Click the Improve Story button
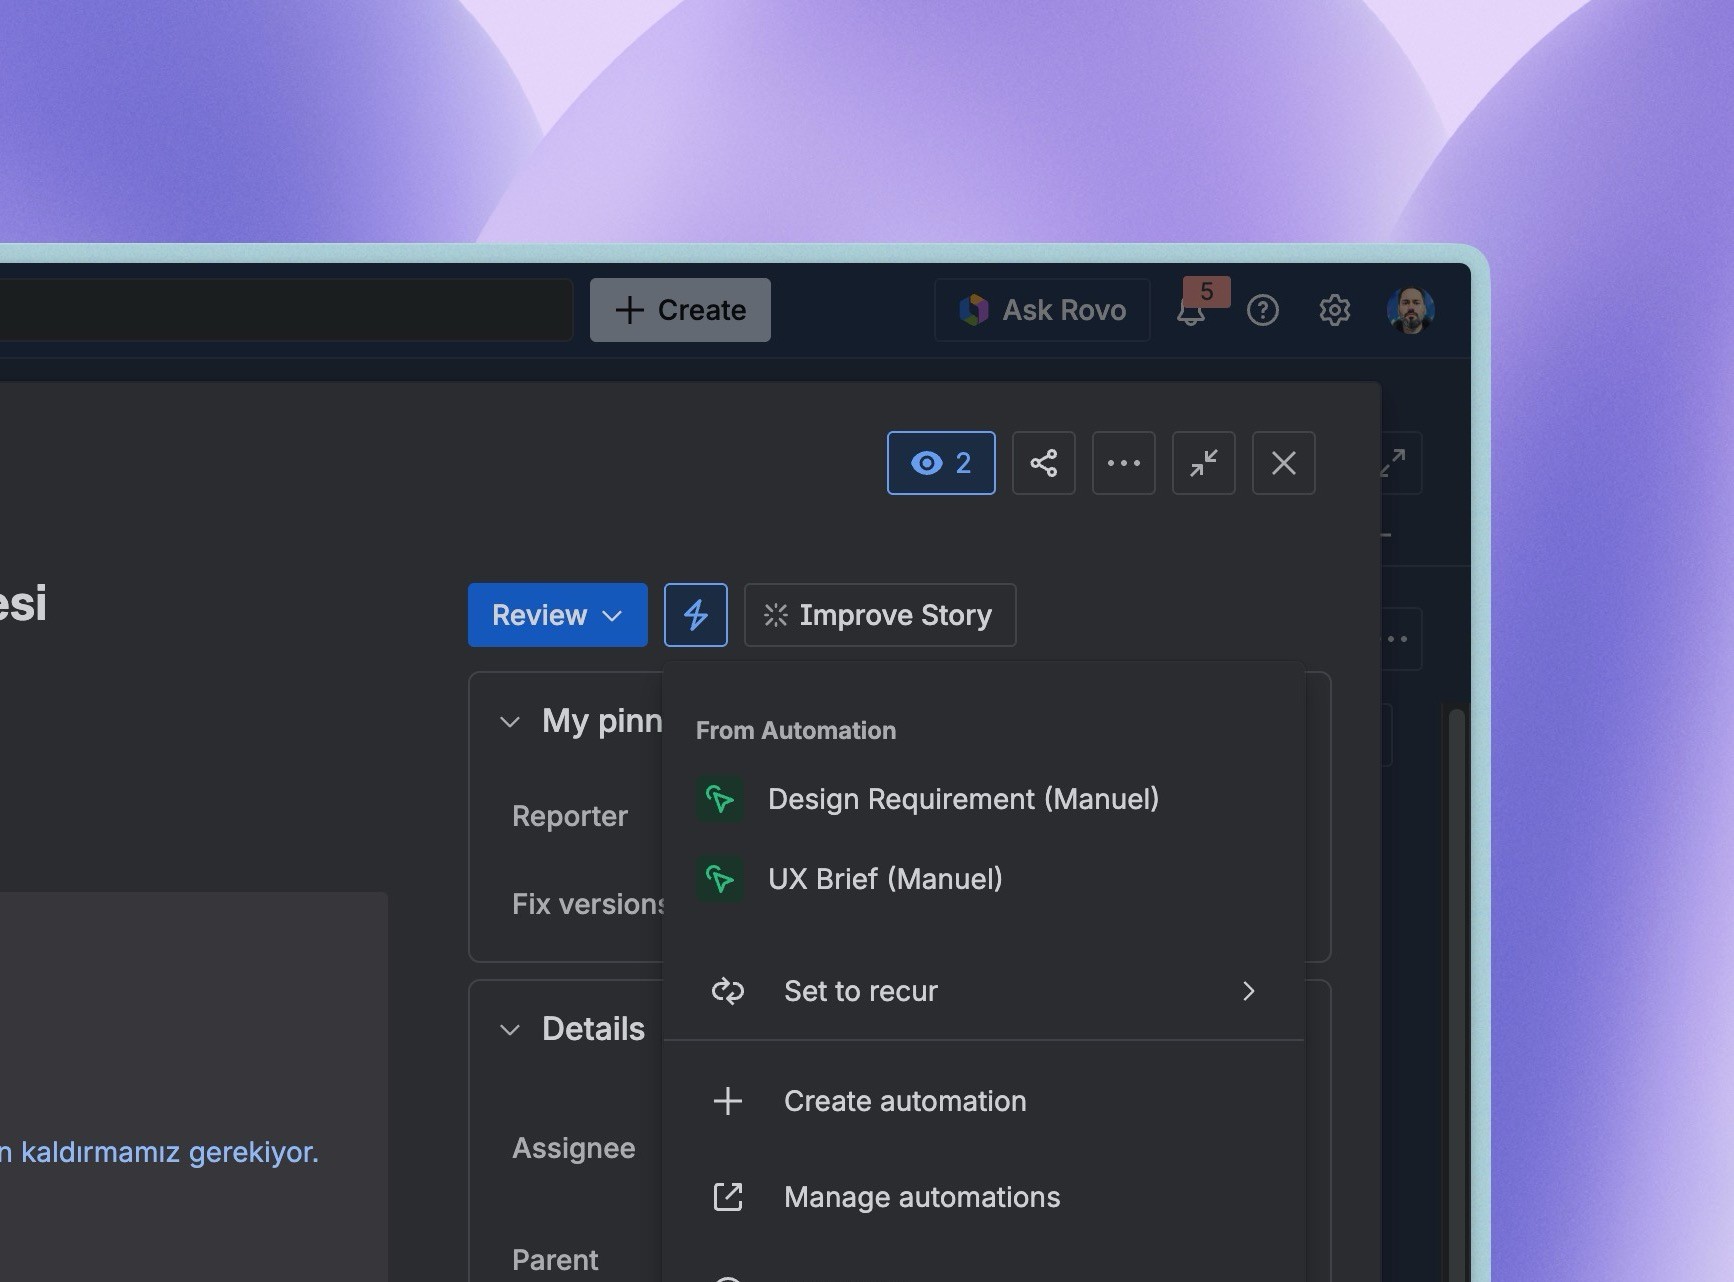The height and width of the screenshot is (1282, 1734). pos(879,615)
